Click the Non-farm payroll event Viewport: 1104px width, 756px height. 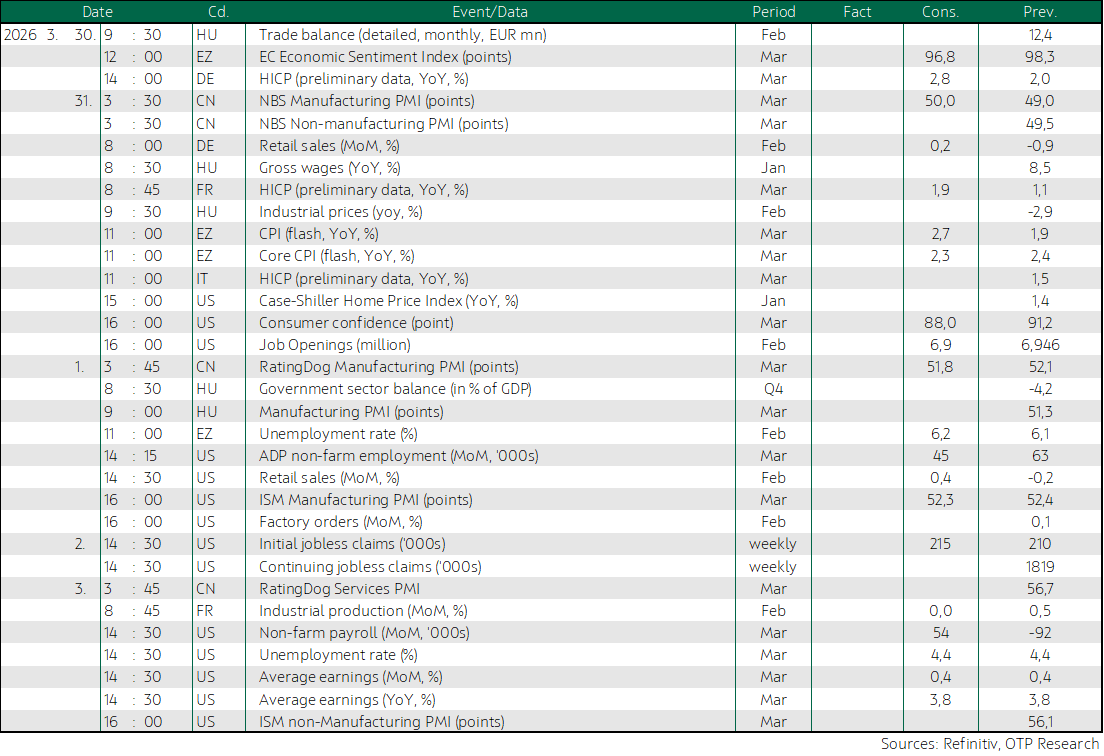pos(364,633)
